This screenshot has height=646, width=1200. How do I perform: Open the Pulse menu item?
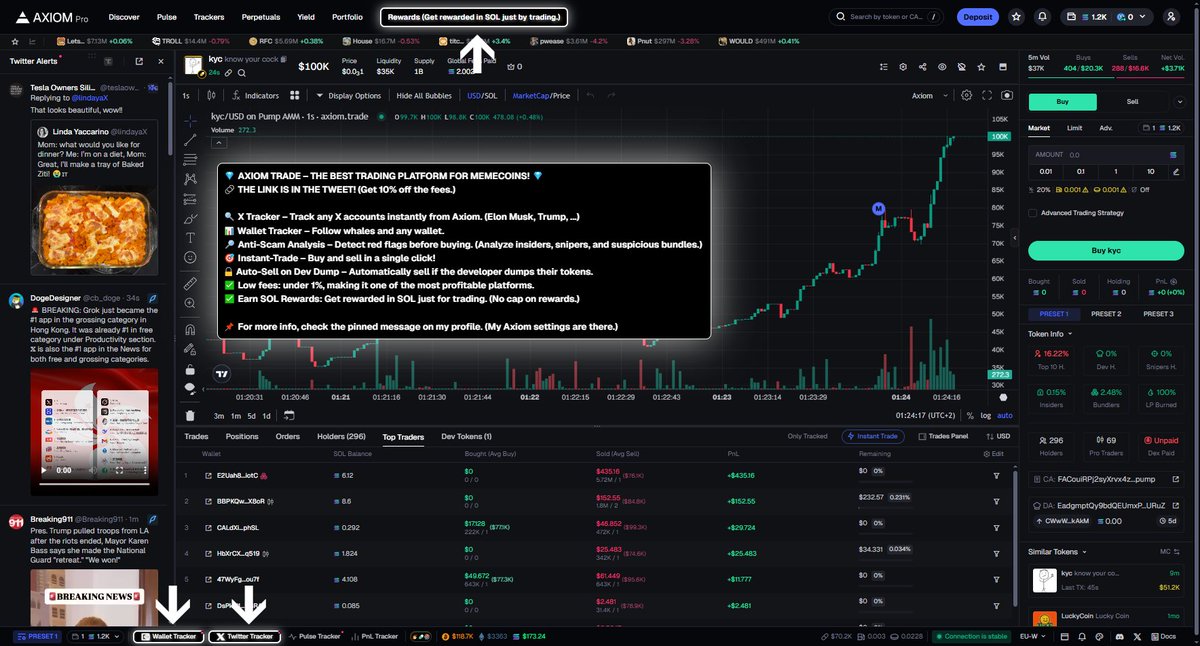pyautogui.click(x=167, y=17)
